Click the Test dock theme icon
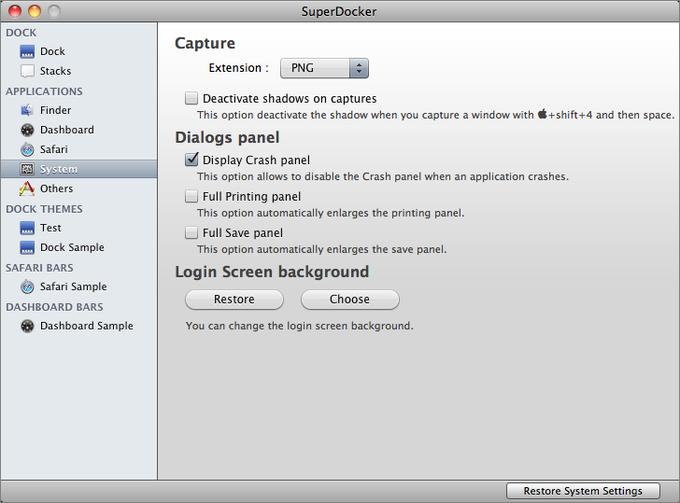Screen dimensions: 680x503 click(x=27, y=228)
